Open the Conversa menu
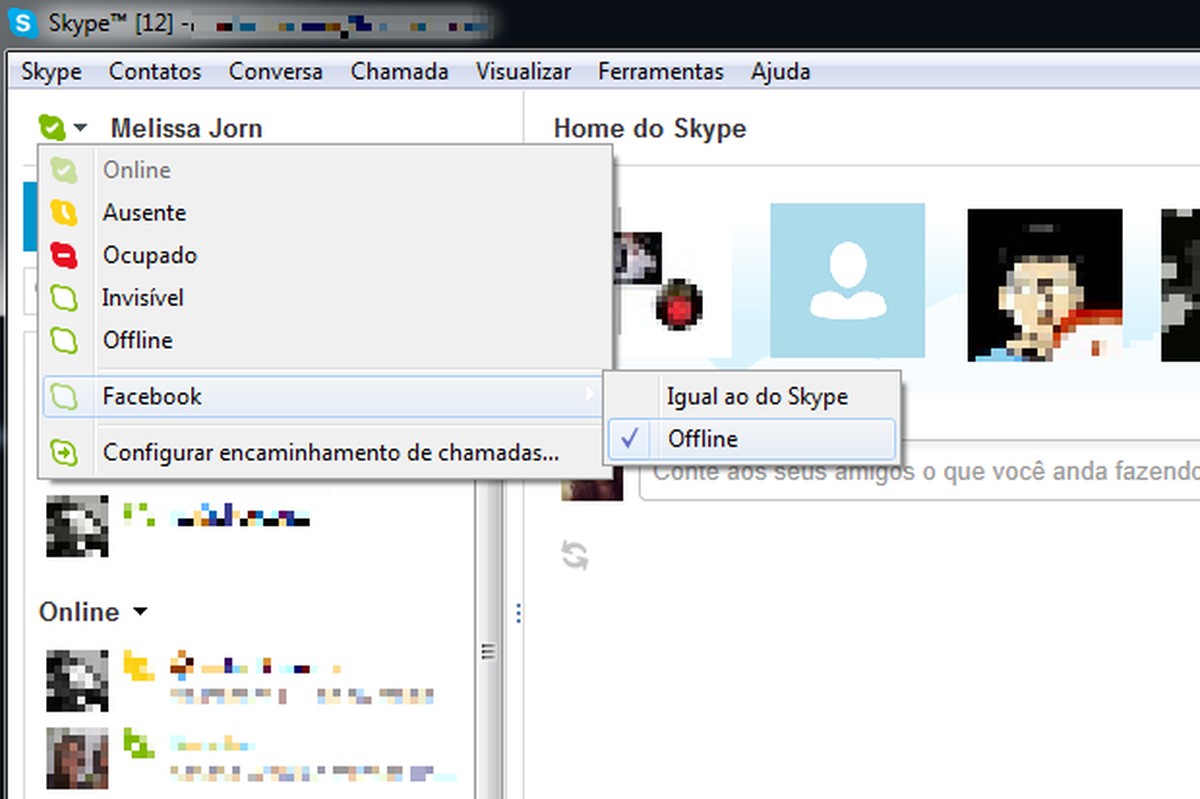The height and width of the screenshot is (799, 1200). [x=275, y=71]
